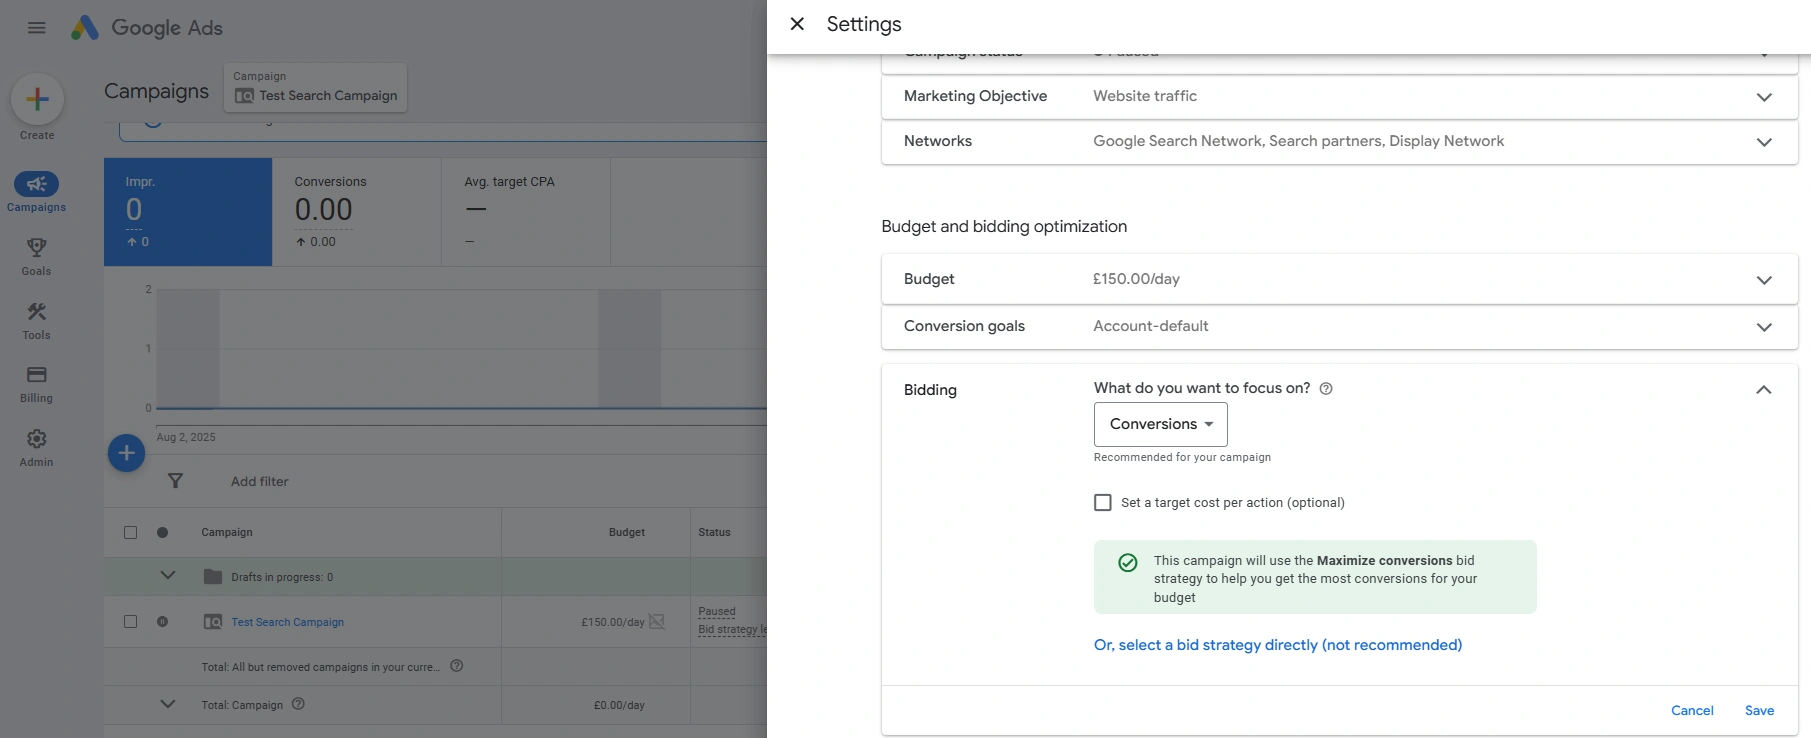Click help icon beside focus question

[x=1326, y=389]
